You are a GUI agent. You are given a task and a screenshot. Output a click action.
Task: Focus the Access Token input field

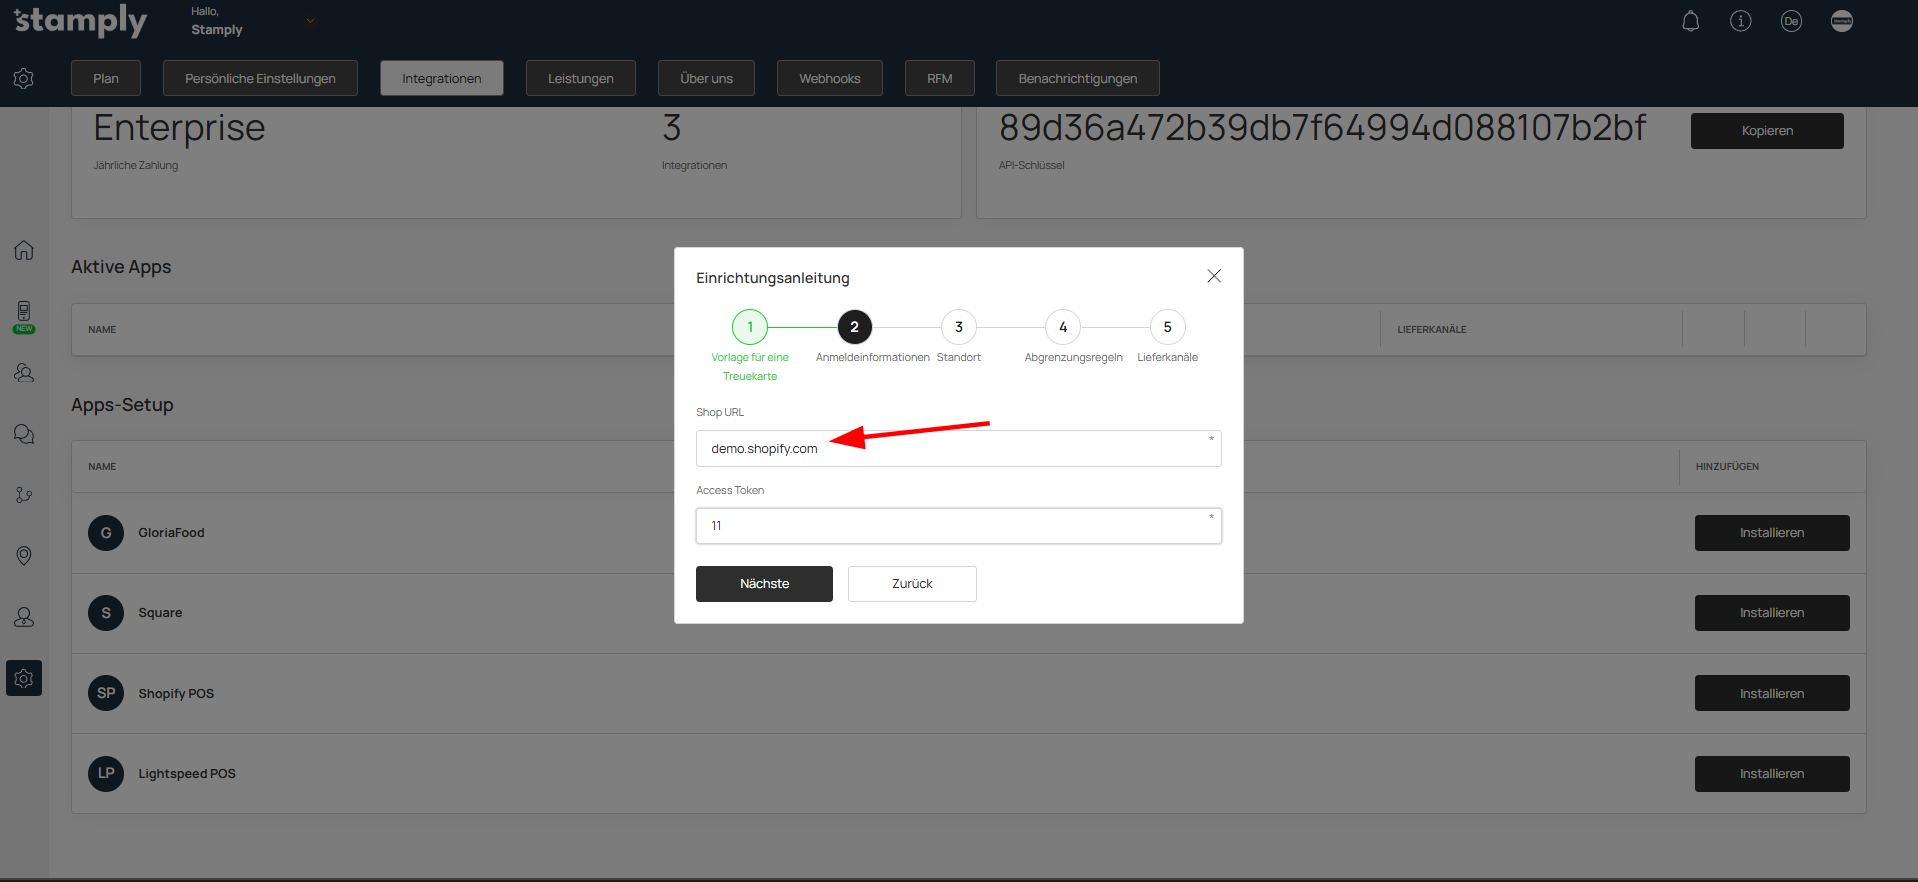pos(957,526)
